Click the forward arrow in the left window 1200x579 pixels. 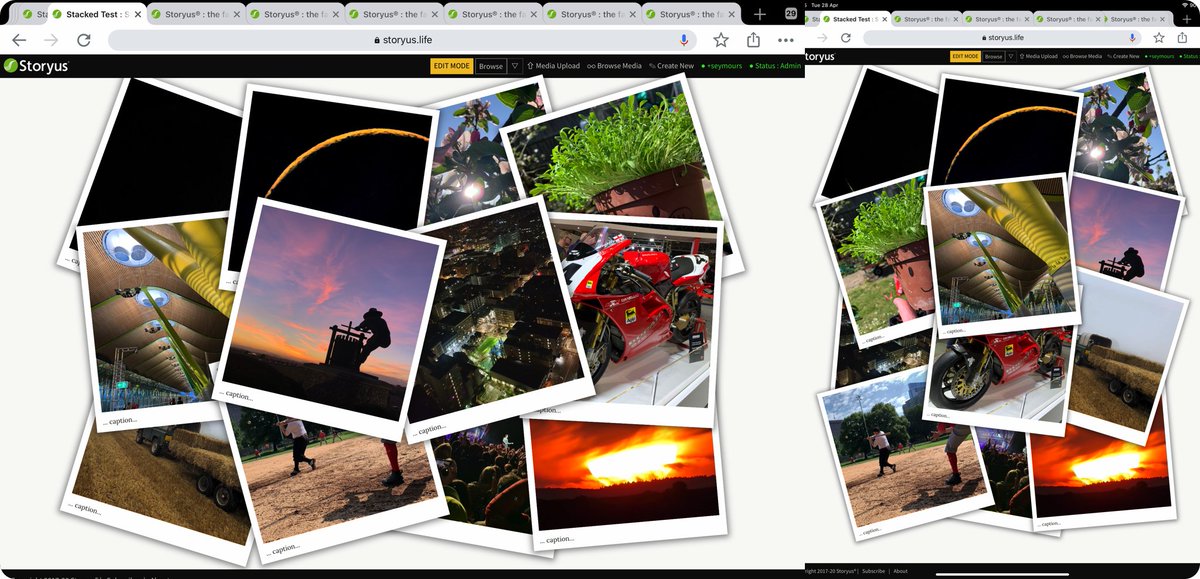tap(51, 40)
